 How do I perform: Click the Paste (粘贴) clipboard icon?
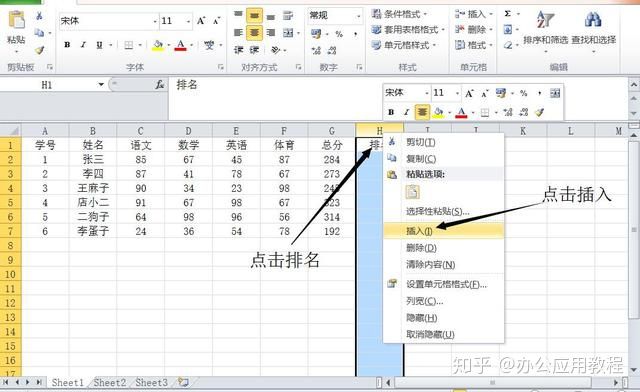(16, 20)
